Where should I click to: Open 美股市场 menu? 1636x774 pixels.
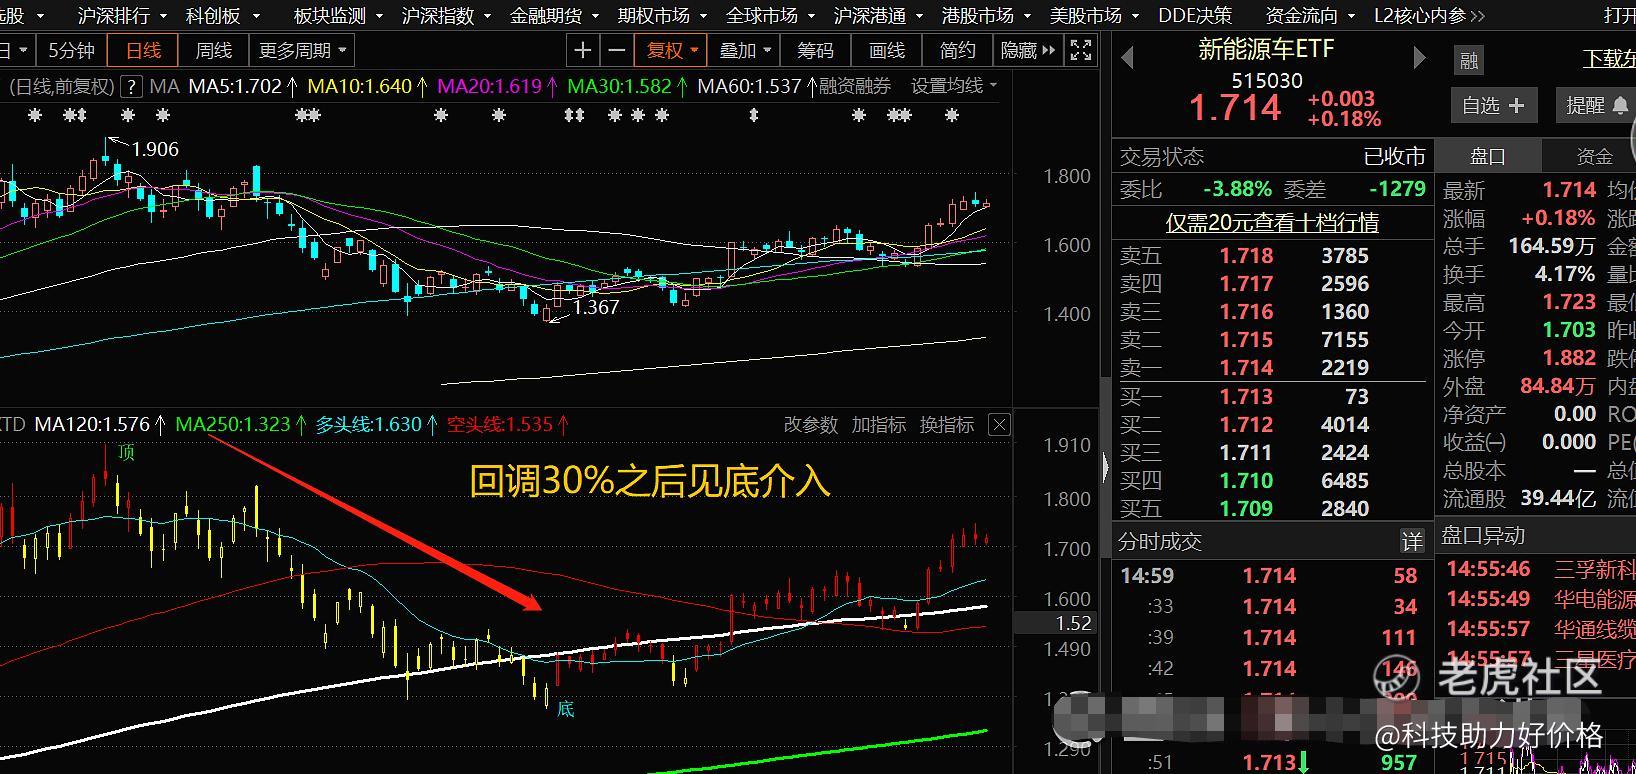[1094, 15]
